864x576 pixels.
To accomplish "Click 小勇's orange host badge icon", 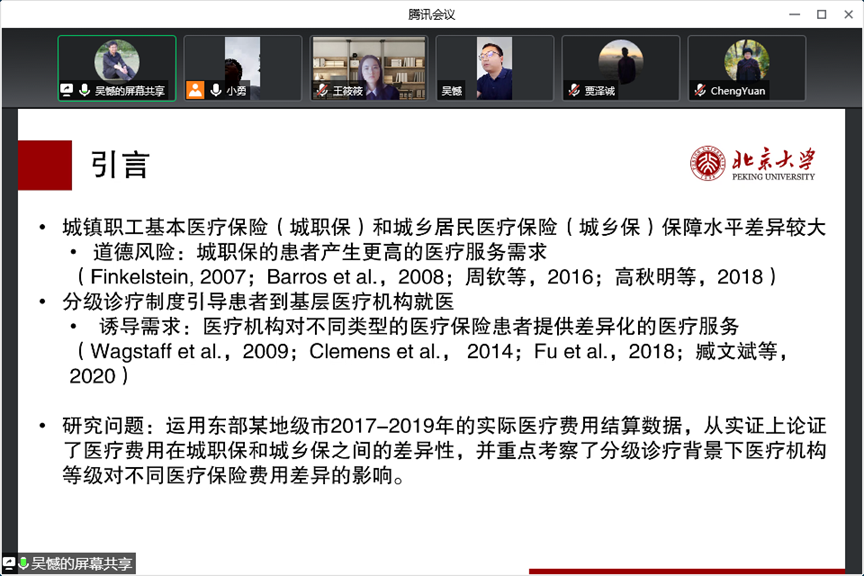I will [x=195, y=90].
